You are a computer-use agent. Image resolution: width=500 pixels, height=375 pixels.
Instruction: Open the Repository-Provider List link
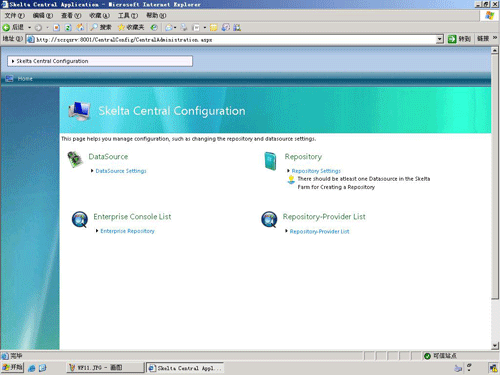click(x=319, y=231)
